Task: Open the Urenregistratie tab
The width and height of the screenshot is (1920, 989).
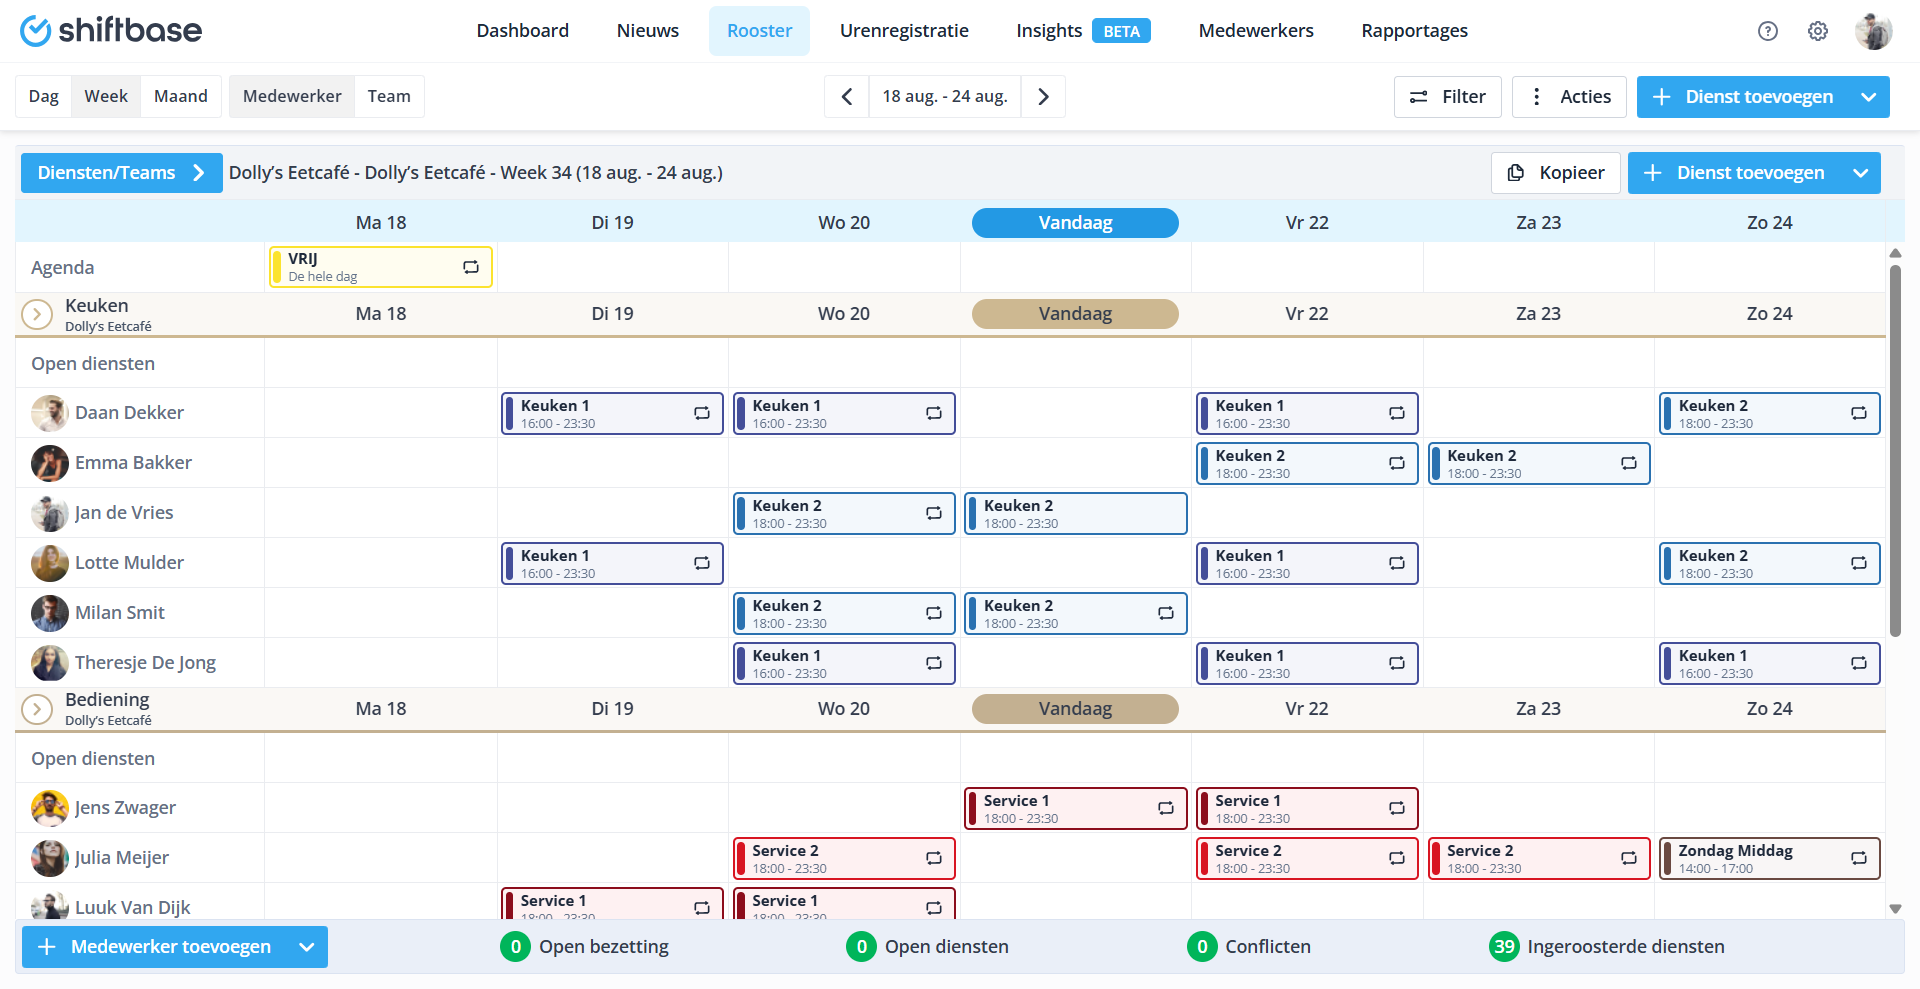Action: click(904, 31)
